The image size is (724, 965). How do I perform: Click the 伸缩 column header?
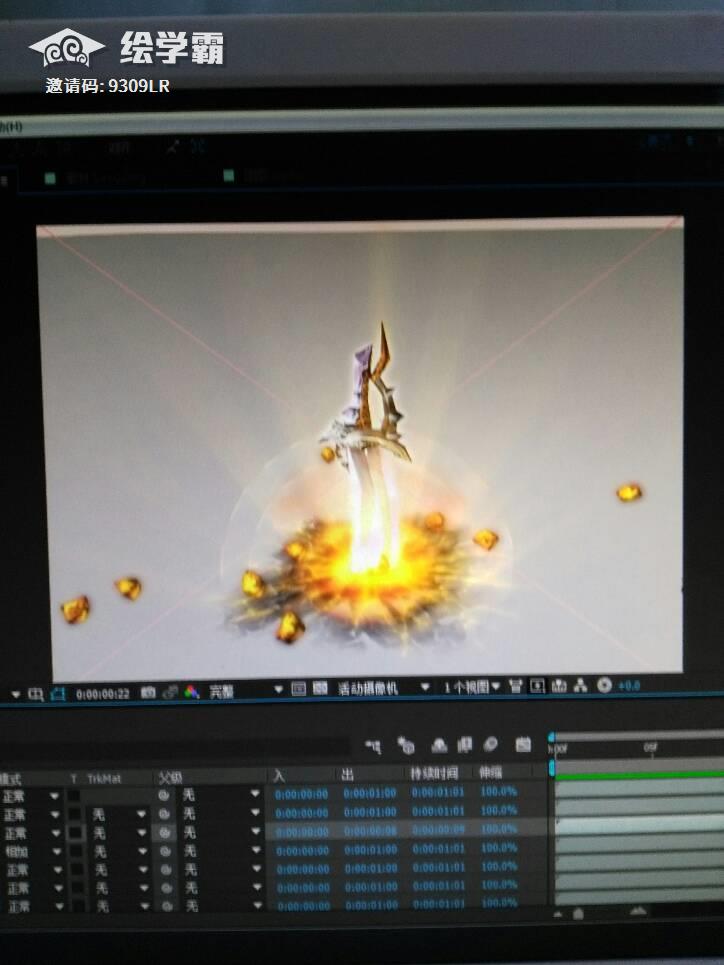pos(491,772)
